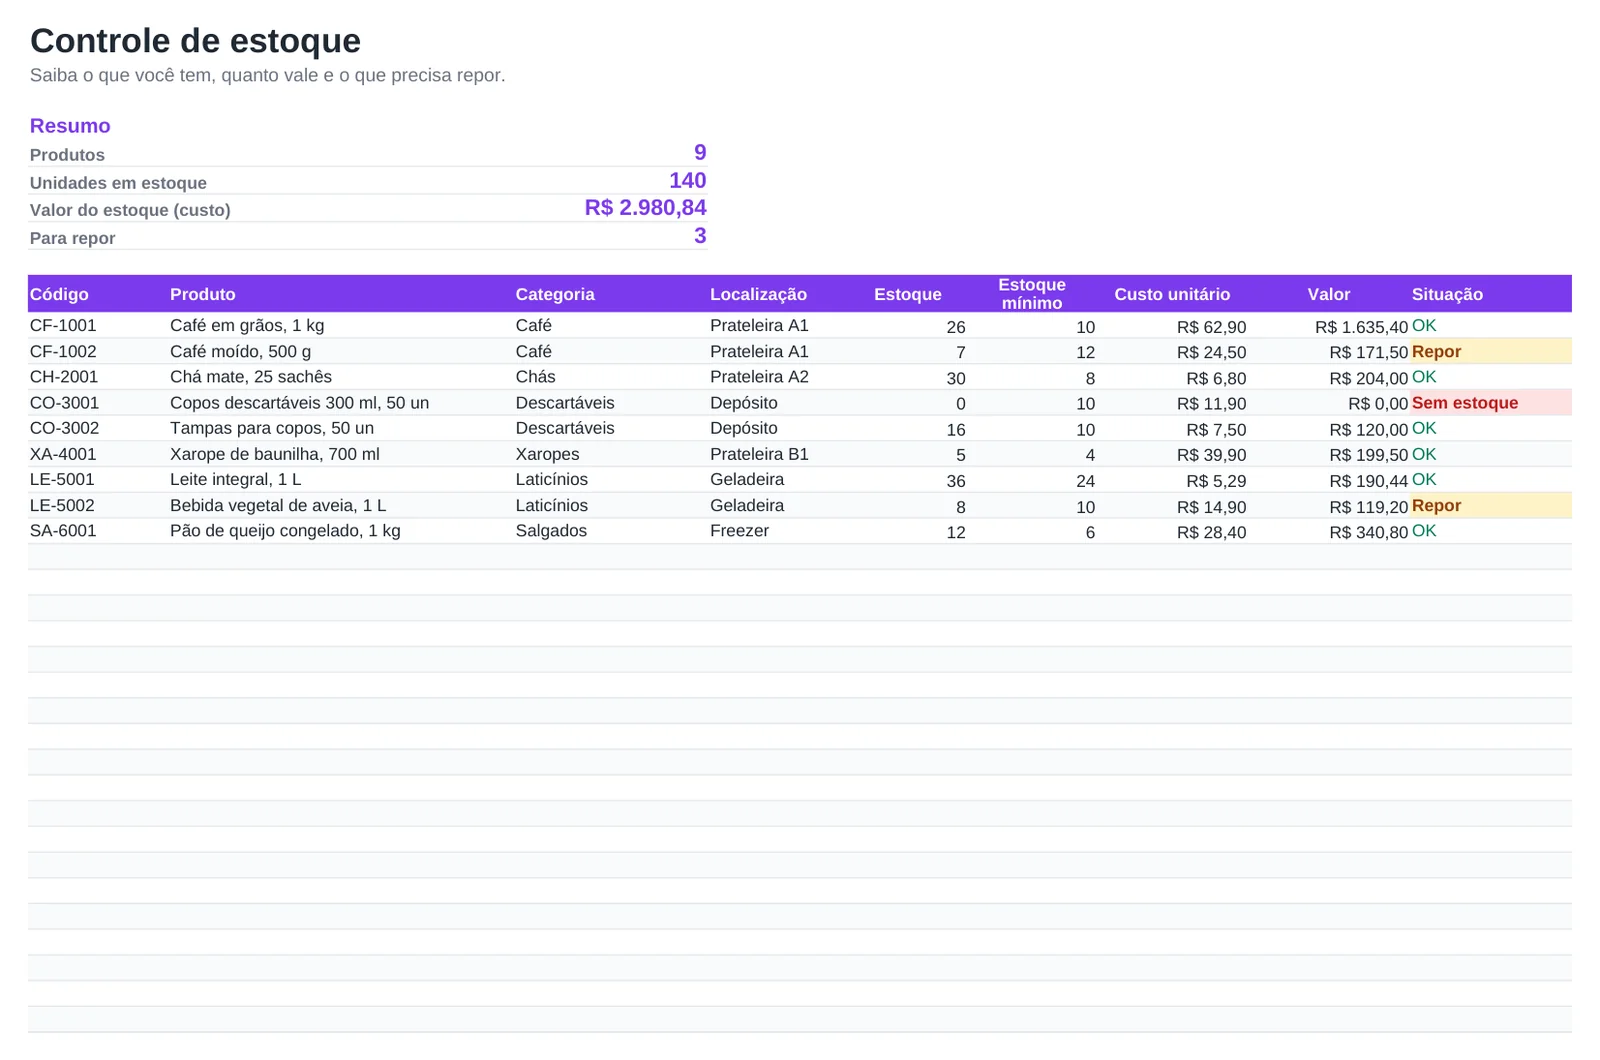Click the 'Café moído, 500 g' product cell
1600x1060 pixels.
240,352
